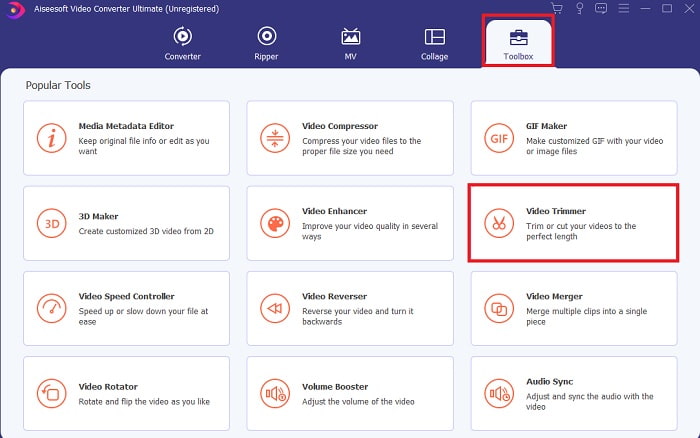Viewport: 700px width, 438px height.
Task: Click the Ripper disc icon
Action: 267,36
